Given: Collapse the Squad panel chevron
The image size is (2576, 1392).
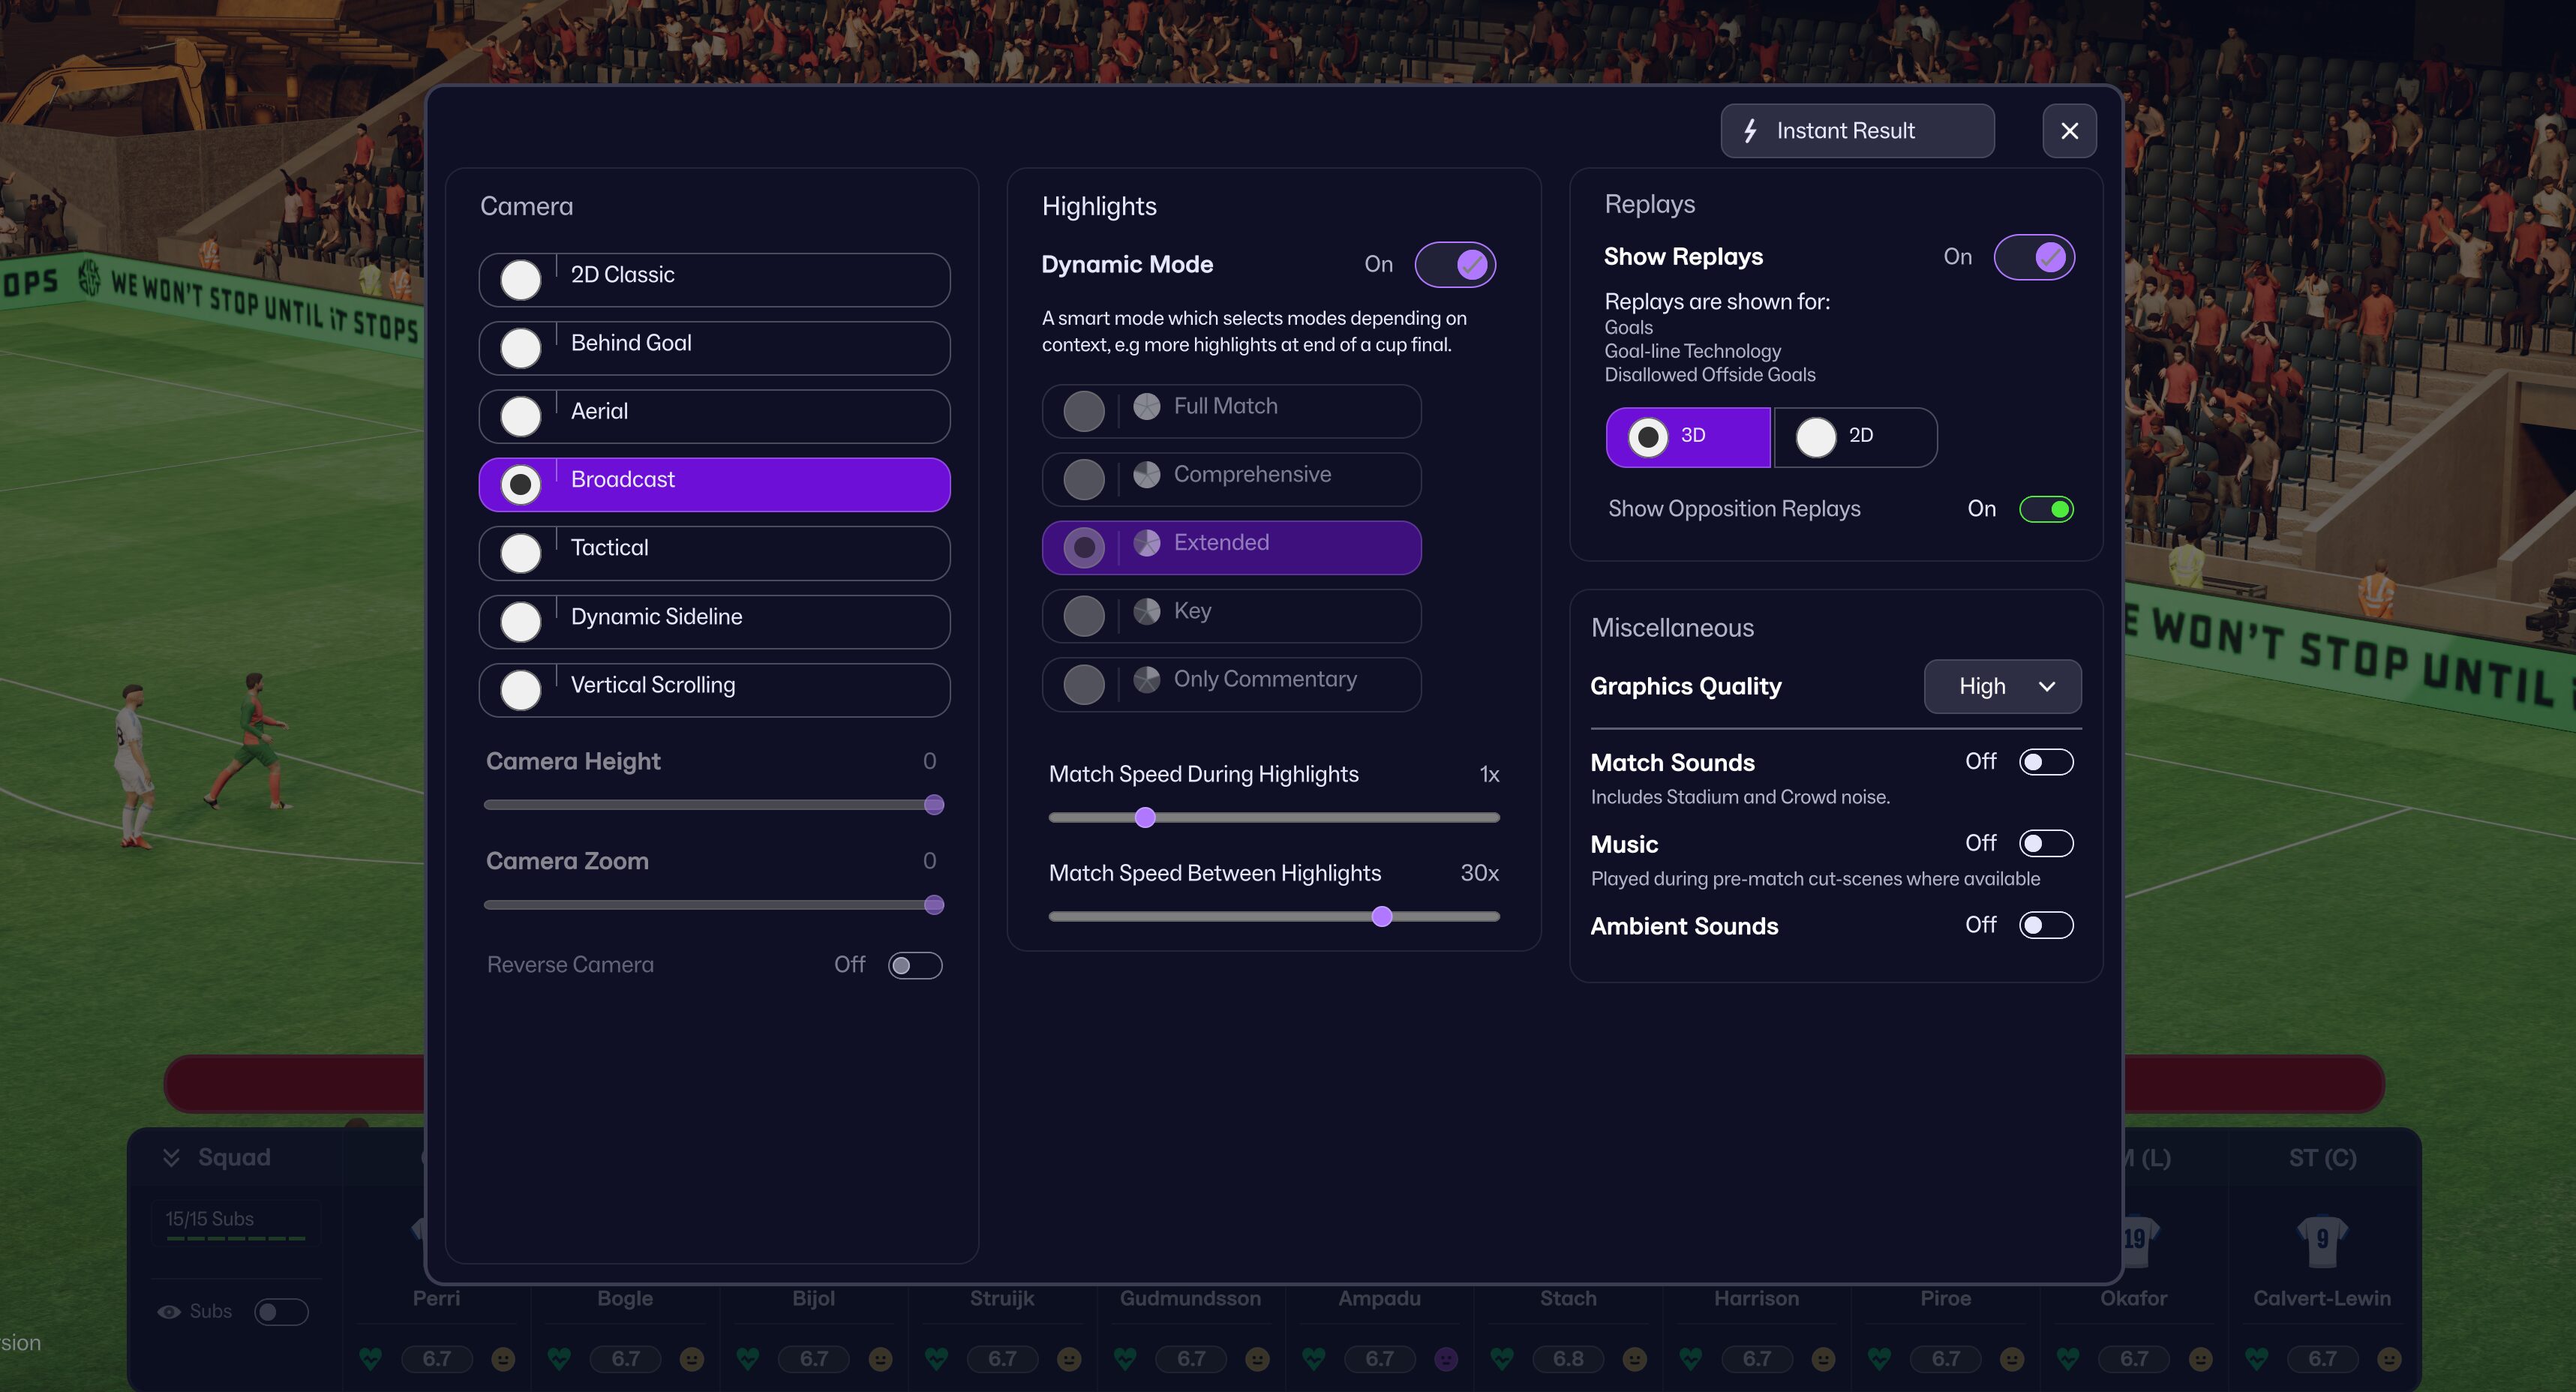Looking at the screenshot, I should click(x=171, y=1157).
